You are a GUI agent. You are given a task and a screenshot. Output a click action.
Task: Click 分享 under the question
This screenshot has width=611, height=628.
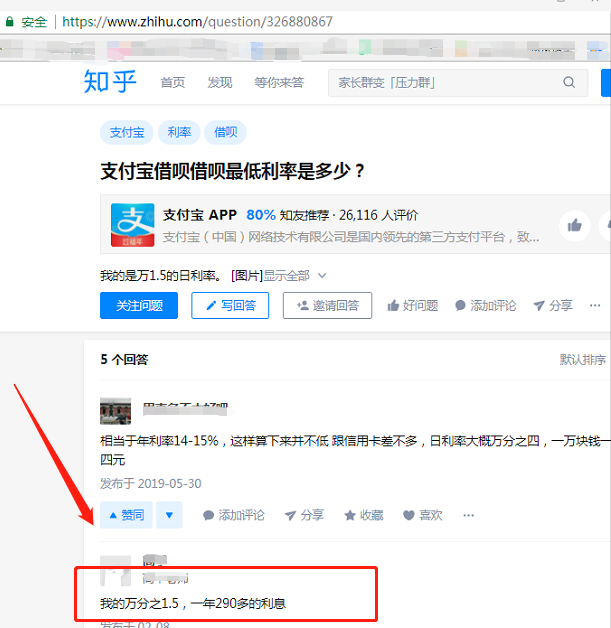(x=553, y=306)
